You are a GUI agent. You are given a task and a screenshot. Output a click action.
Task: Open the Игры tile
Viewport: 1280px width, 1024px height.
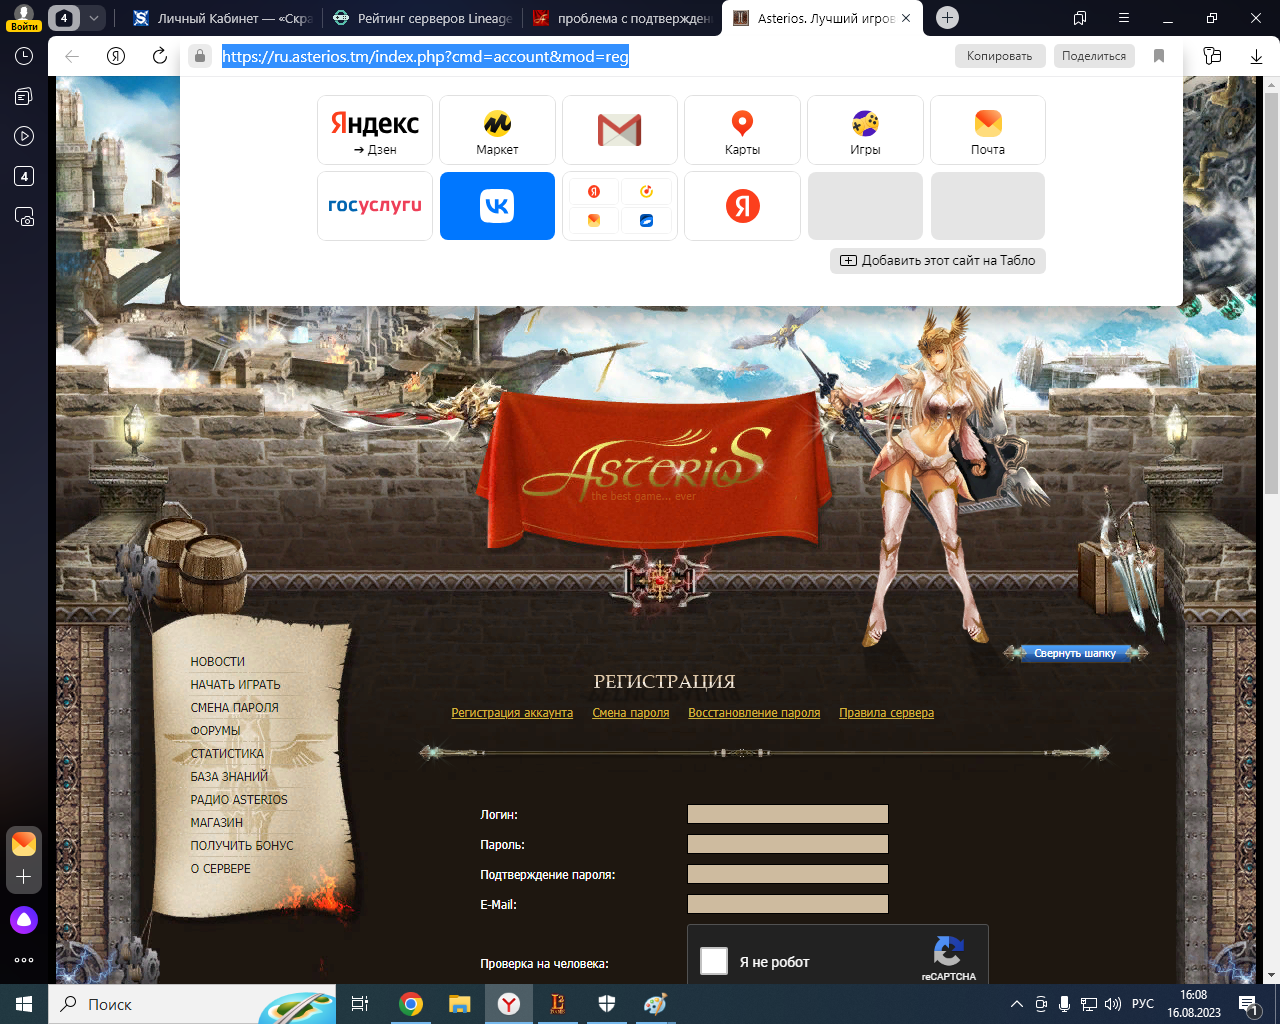click(865, 130)
